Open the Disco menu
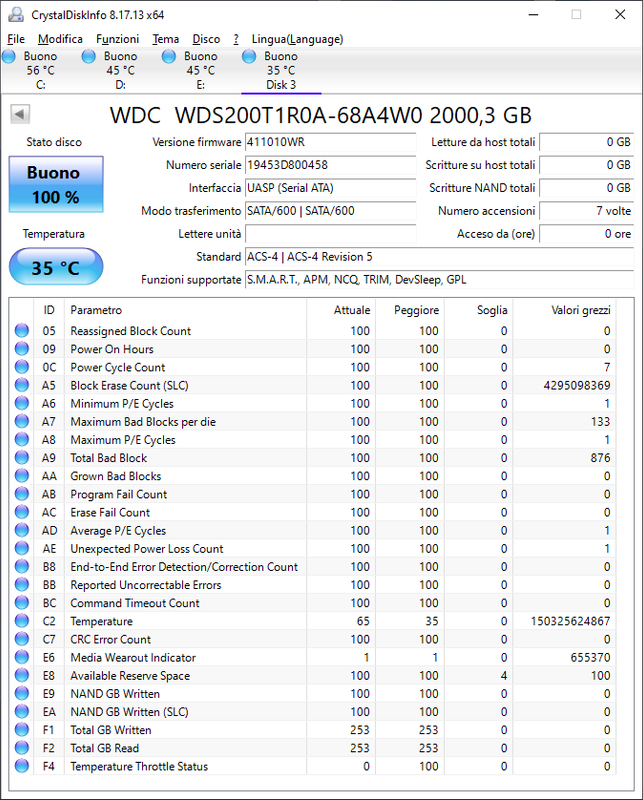The height and width of the screenshot is (800, 643). pos(206,39)
